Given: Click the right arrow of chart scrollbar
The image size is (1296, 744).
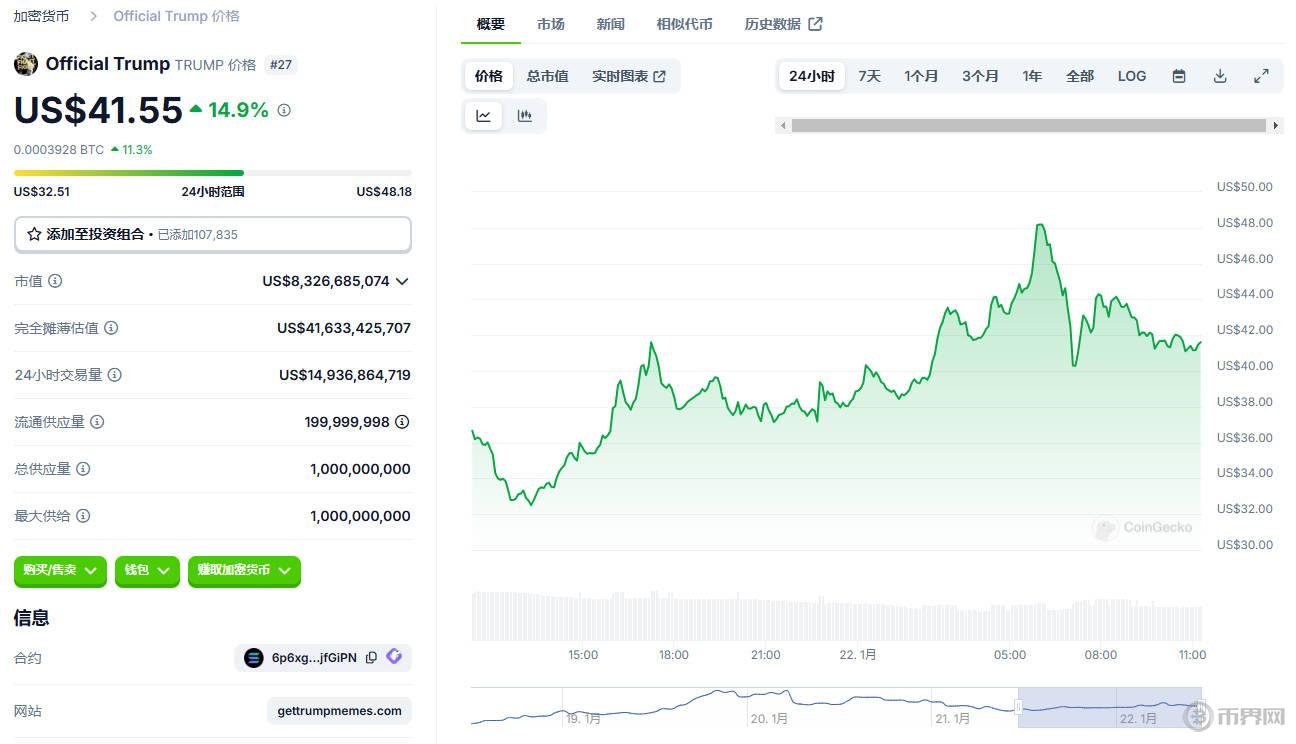Looking at the screenshot, I should [1275, 126].
